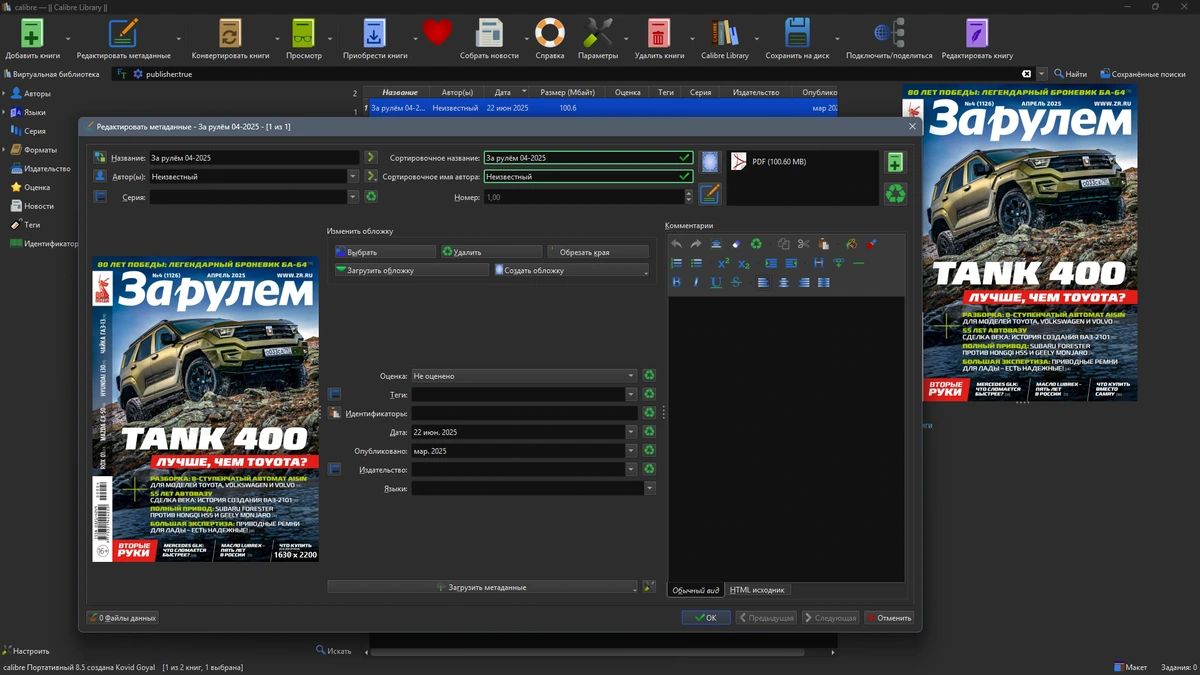Toggle italic formatting in comments toolbar

click(696, 283)
